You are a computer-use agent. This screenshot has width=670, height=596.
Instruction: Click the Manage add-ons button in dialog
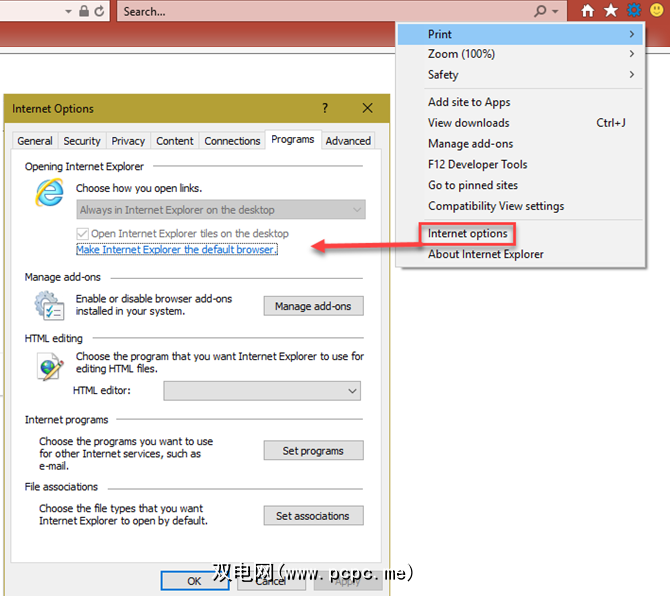(314, 306)
